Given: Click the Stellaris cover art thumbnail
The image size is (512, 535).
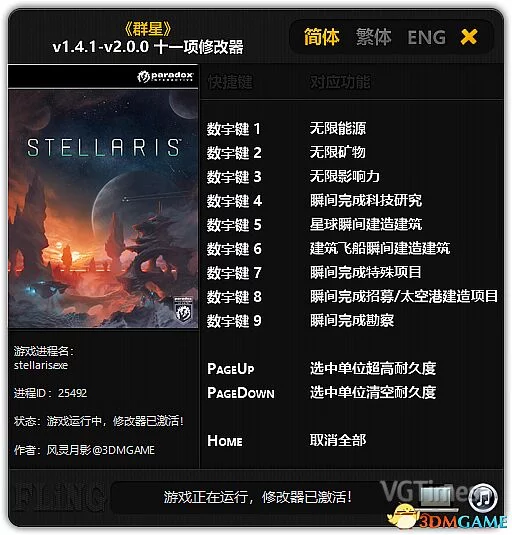Looking at the screenshot, I should [103, 209].
